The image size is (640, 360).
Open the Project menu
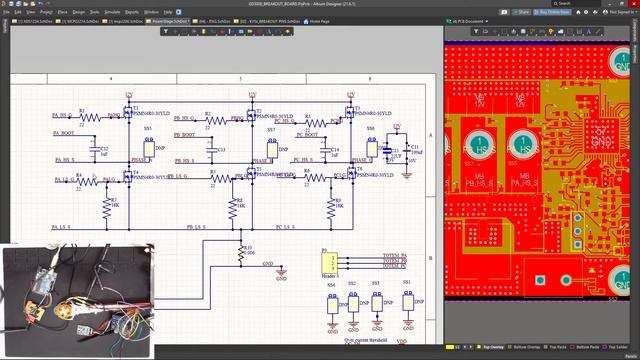46,12
